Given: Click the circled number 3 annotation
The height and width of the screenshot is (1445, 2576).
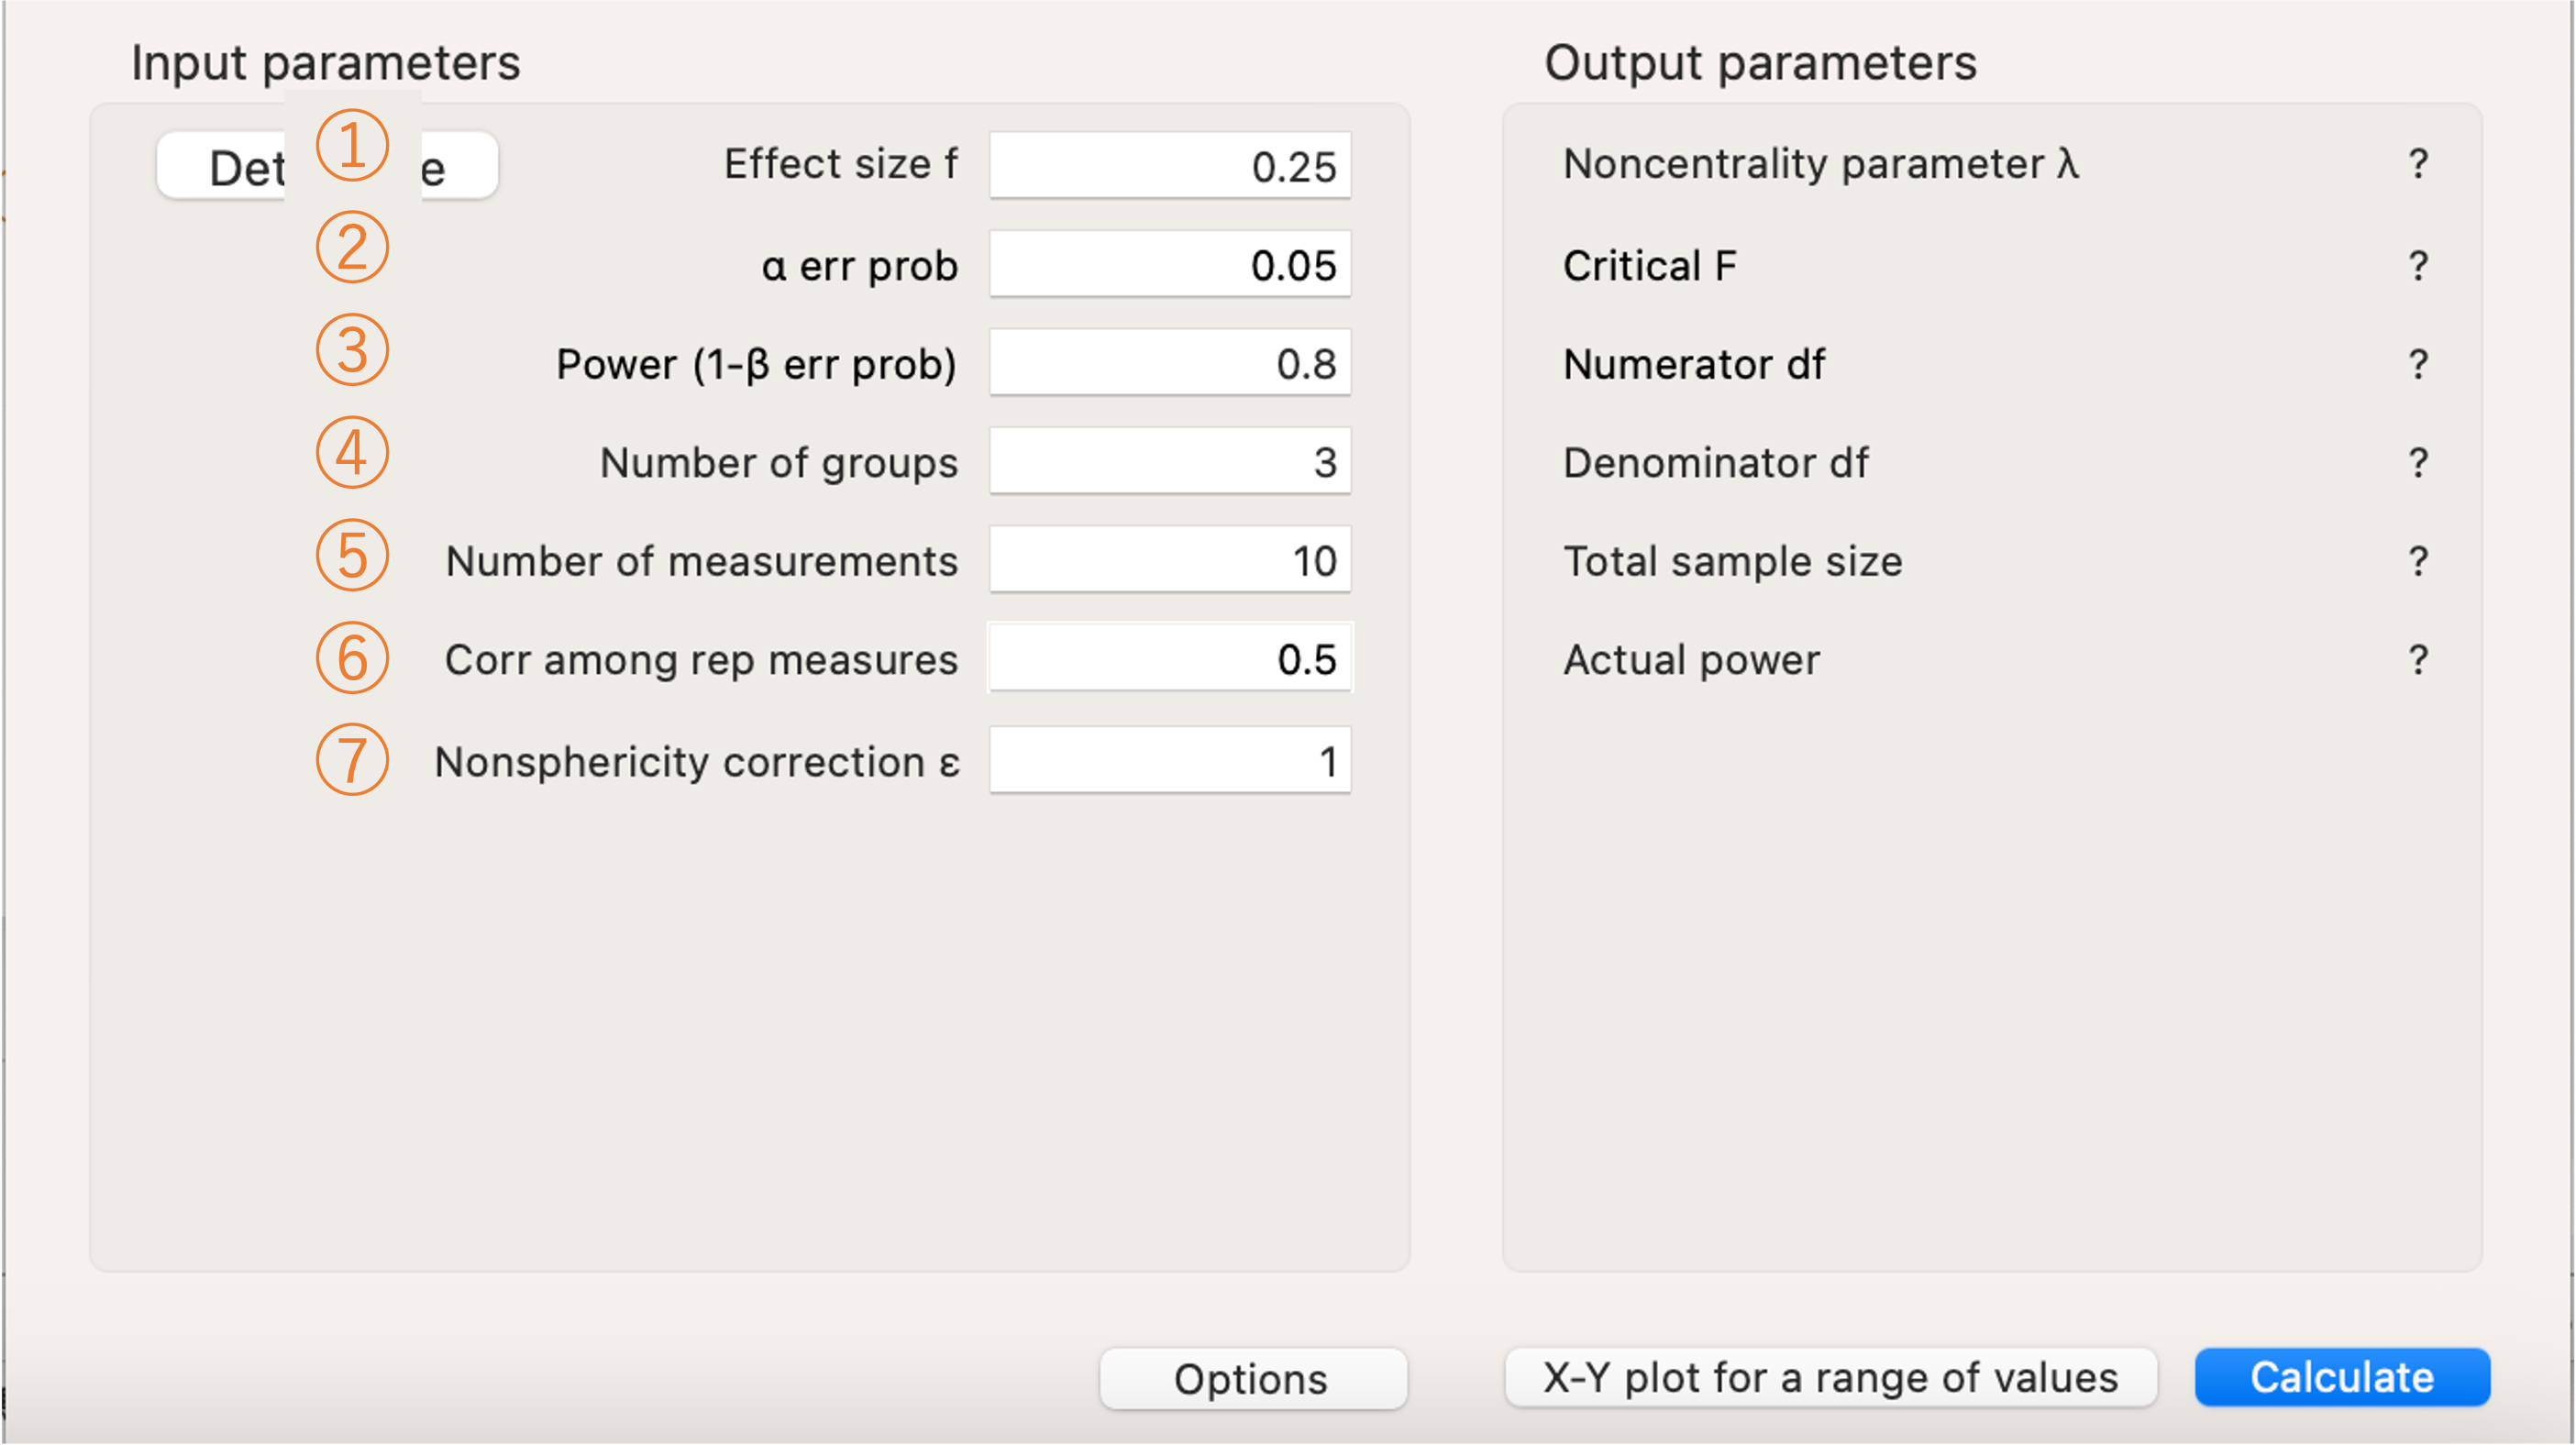Looking at the screenshot, I should tap(352, 350).
